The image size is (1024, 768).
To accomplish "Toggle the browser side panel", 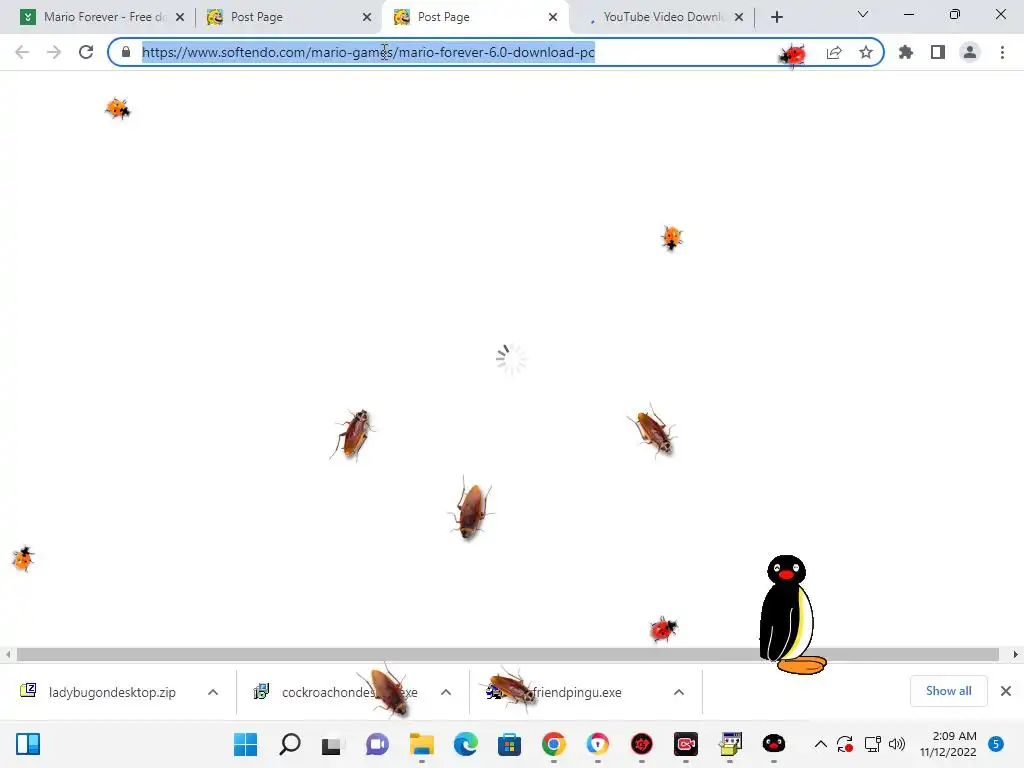I will point(938,52).
